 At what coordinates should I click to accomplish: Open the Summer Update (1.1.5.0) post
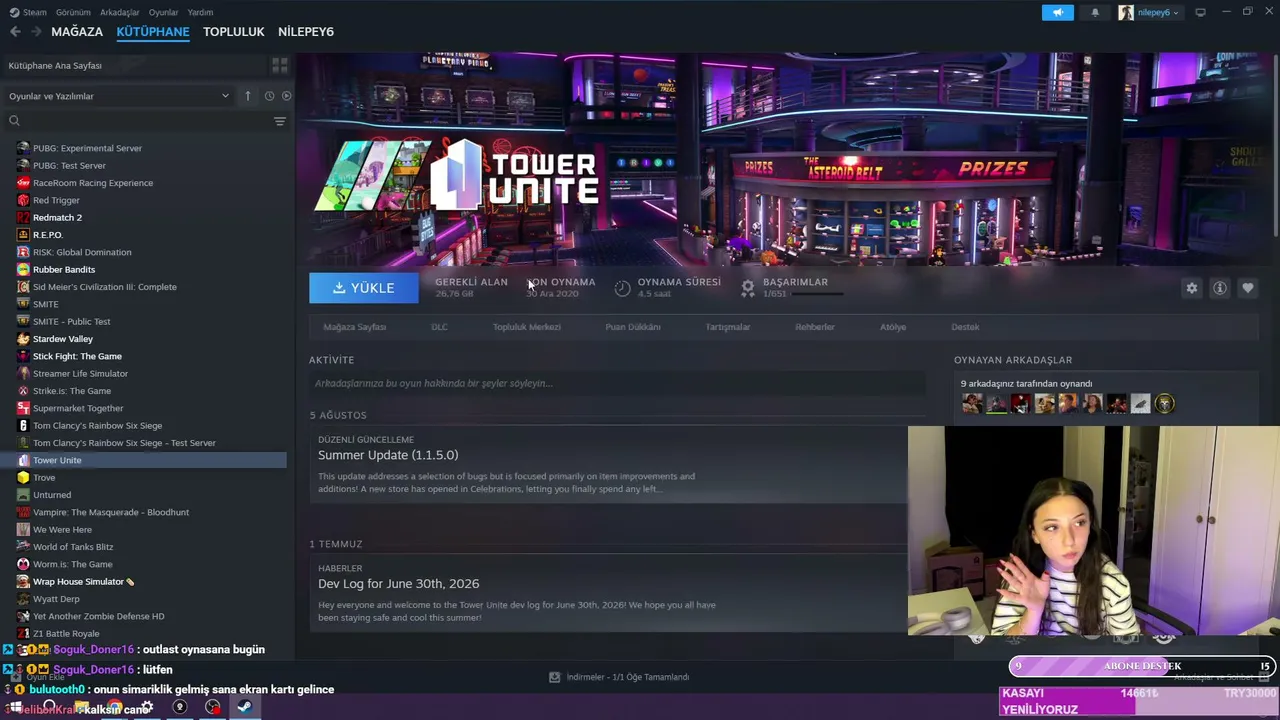(x=388, y=455)
